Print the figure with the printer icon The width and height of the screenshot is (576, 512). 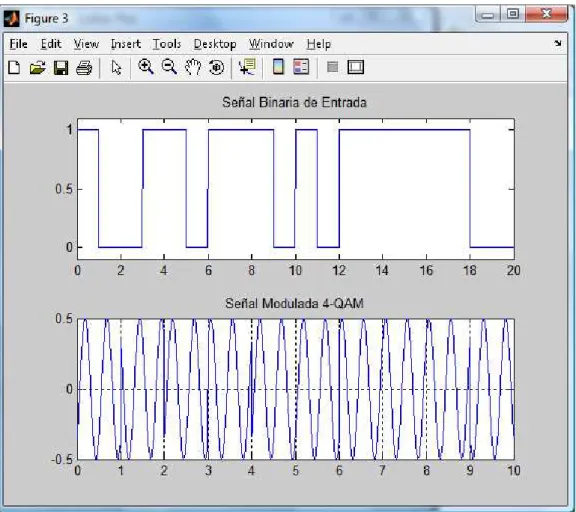coord(84,68)
